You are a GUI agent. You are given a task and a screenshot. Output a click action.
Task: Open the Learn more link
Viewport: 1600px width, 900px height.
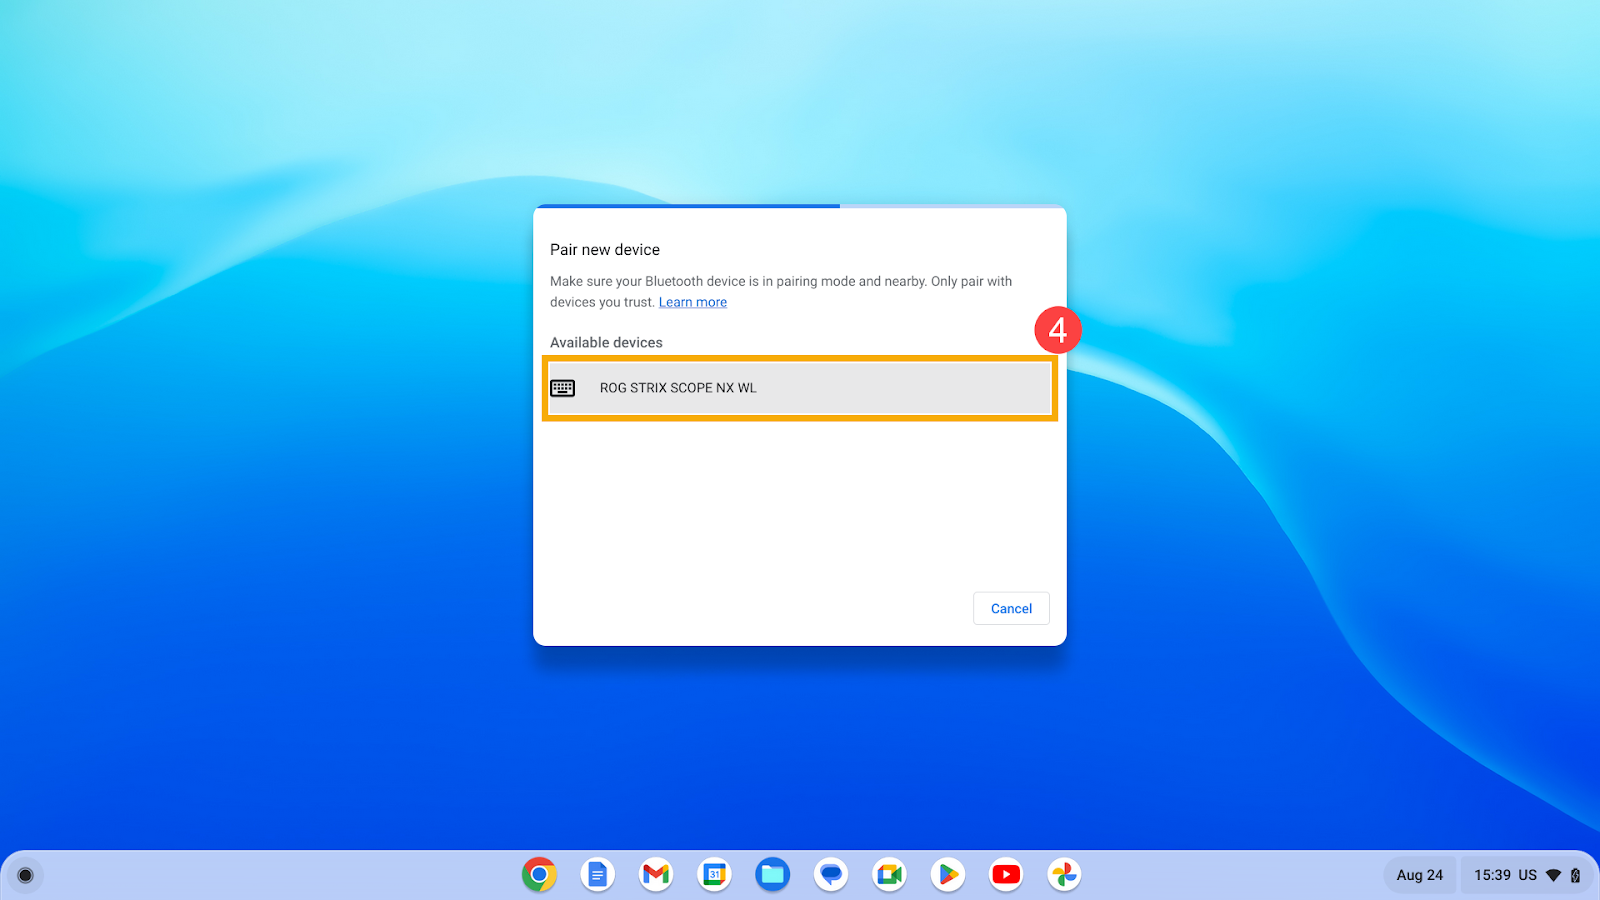point(693,302)
